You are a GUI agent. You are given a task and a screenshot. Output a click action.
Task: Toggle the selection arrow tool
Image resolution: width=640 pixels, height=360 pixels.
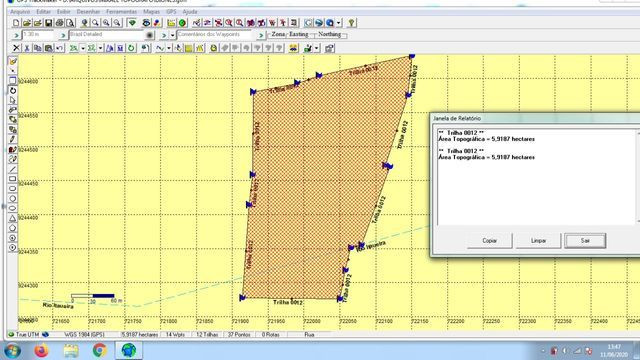(x=13, y=100)
